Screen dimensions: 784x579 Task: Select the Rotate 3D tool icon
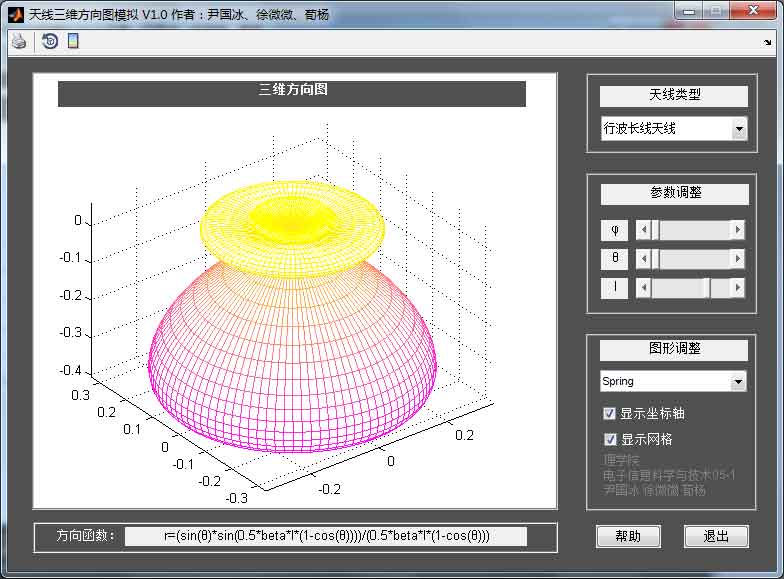pyautogui.click(x=50, y=41)
